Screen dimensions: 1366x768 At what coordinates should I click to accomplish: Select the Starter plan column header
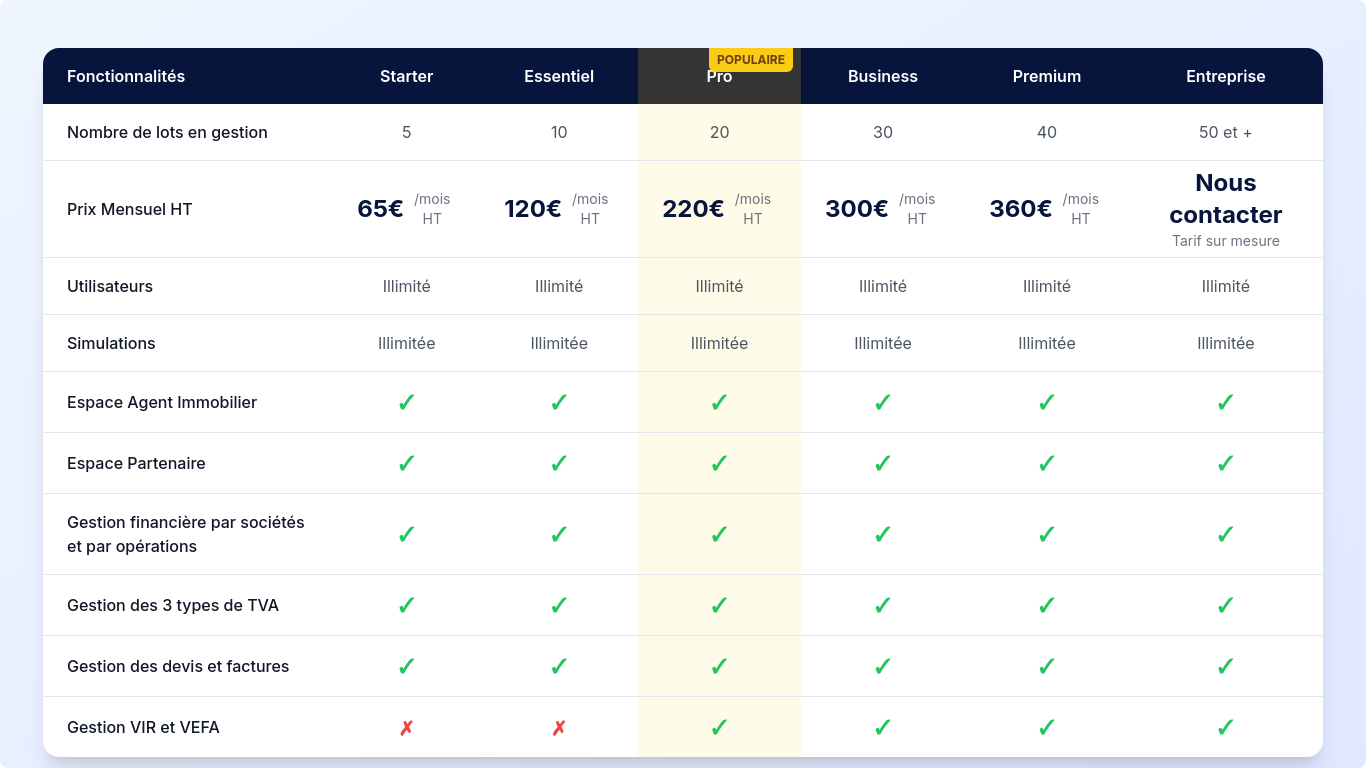click(x=406, y=77)
